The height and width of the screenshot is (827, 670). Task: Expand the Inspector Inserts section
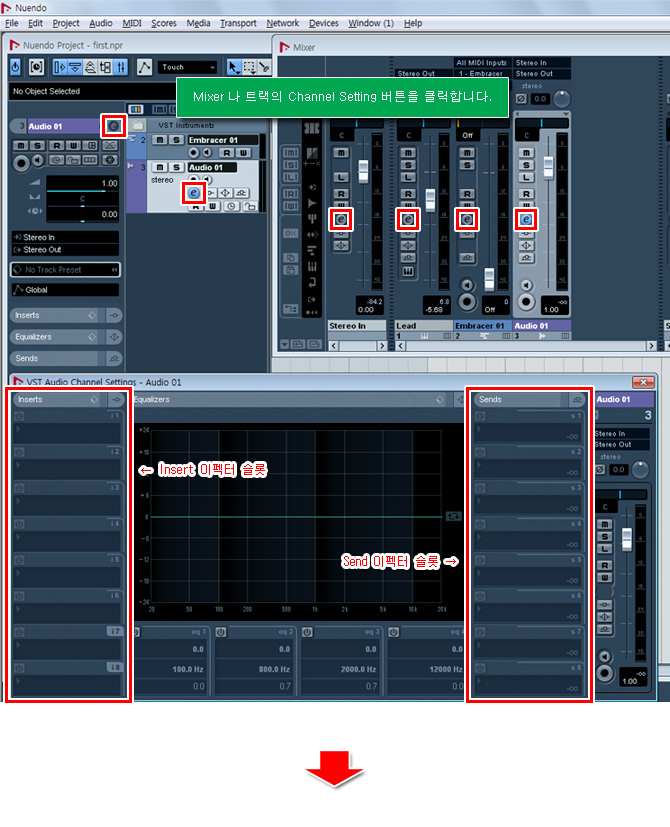(x=56, y=315)
